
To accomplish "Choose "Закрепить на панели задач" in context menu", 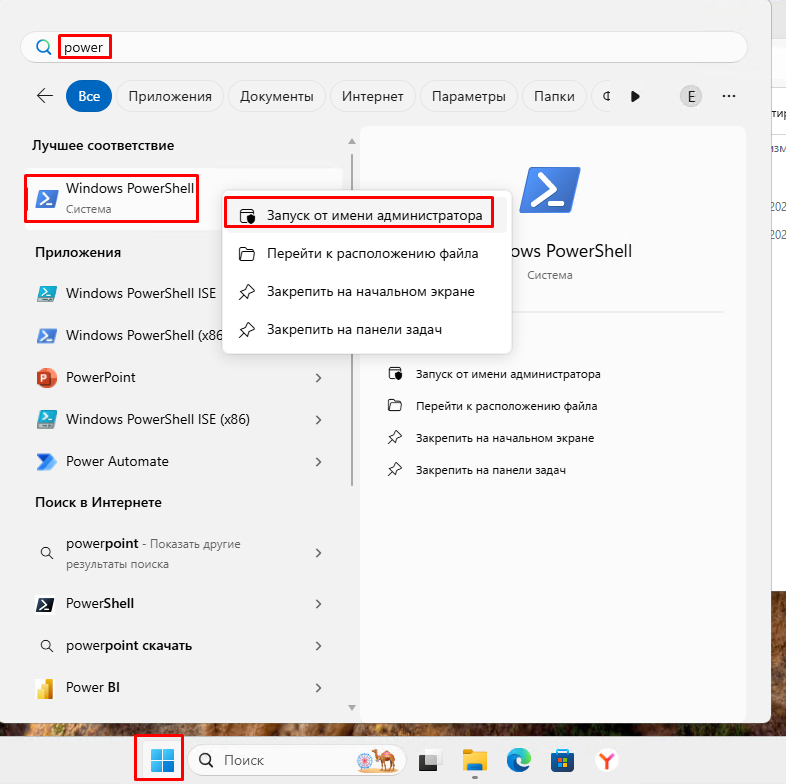I will pyautogui.click(x=366, y=329).
